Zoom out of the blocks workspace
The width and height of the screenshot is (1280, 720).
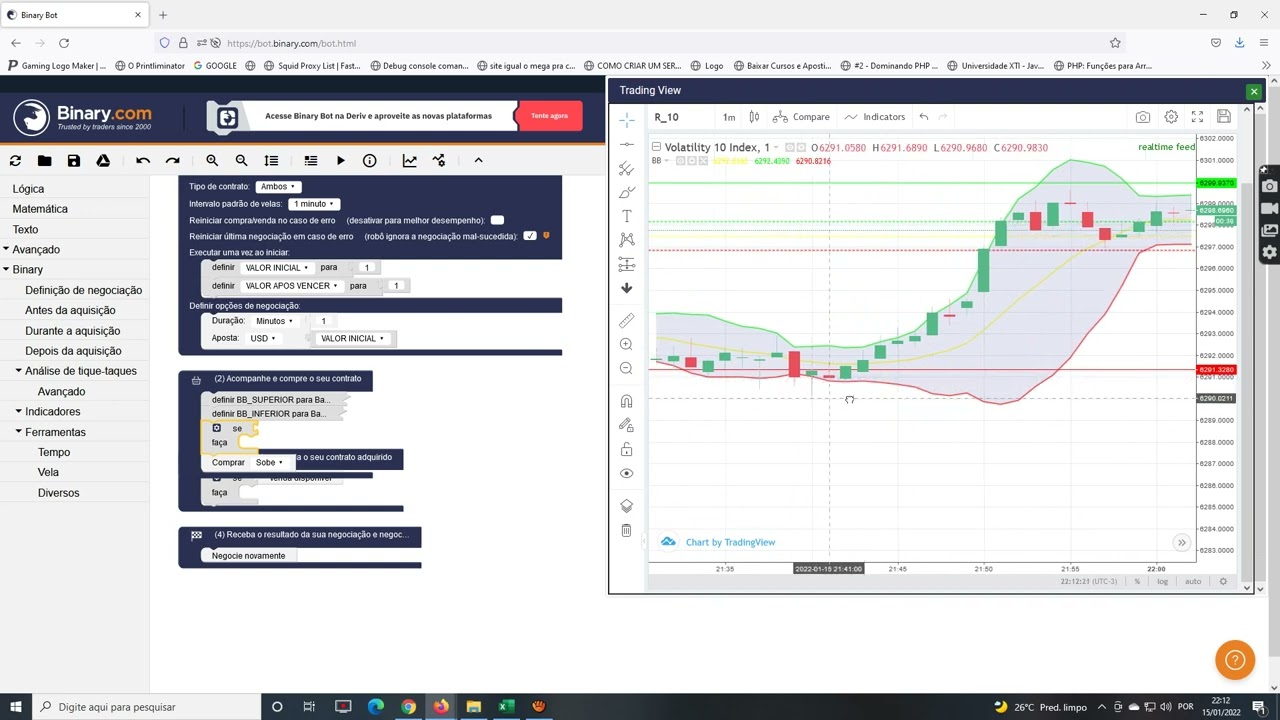pos(241,160)
